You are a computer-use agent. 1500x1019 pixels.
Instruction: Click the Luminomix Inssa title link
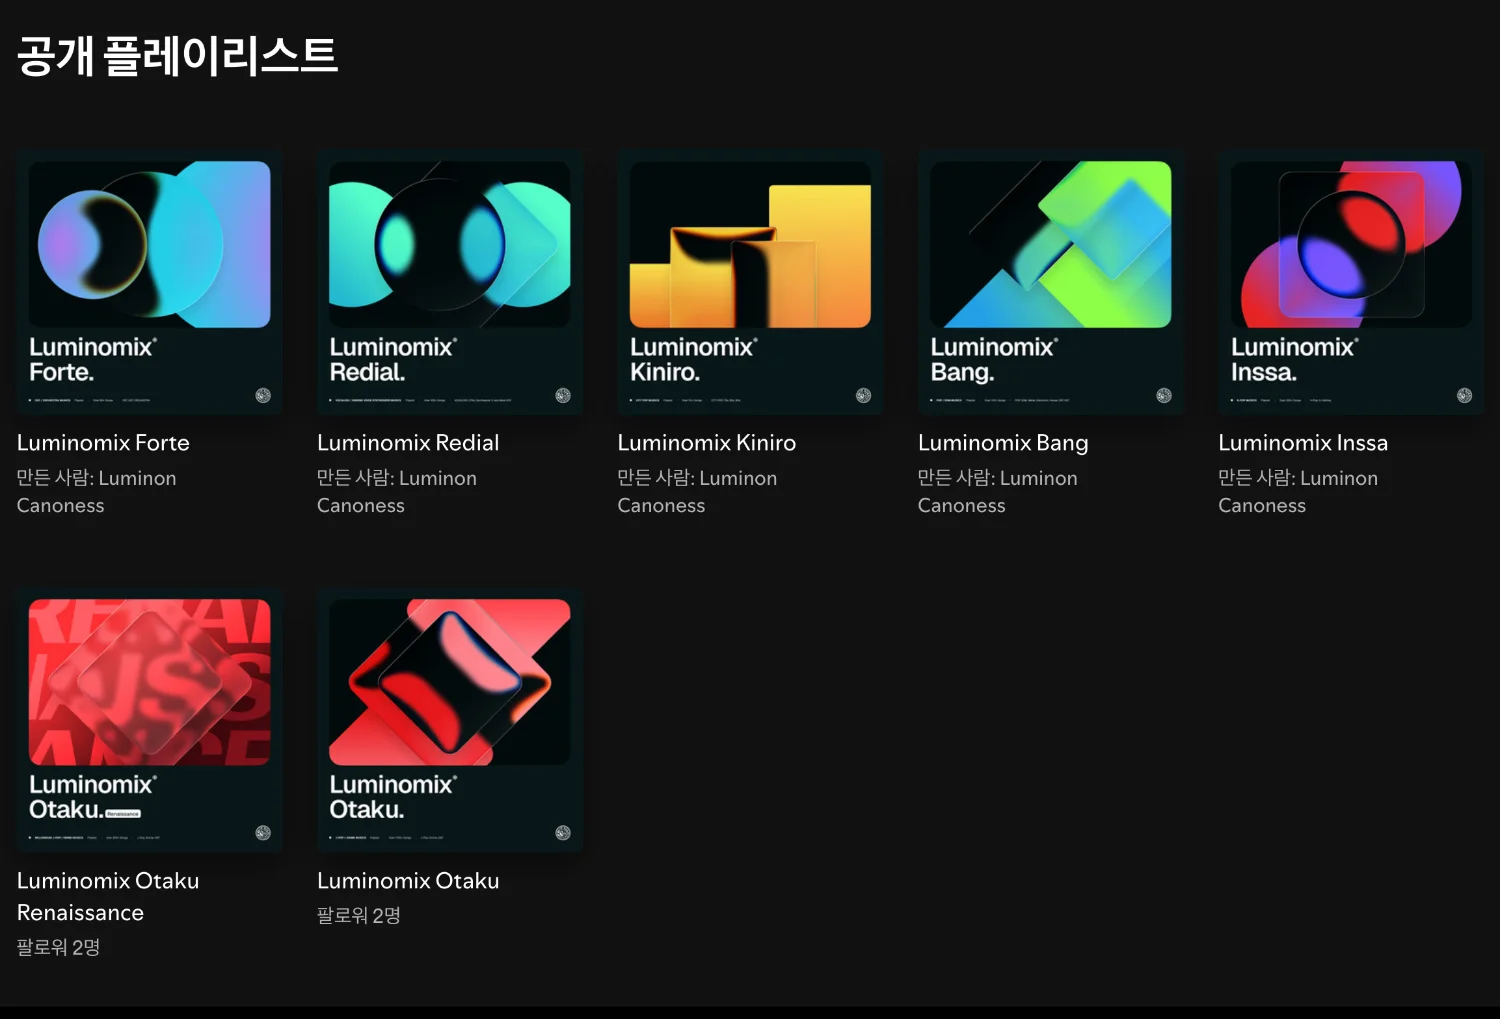[1302, 443]
